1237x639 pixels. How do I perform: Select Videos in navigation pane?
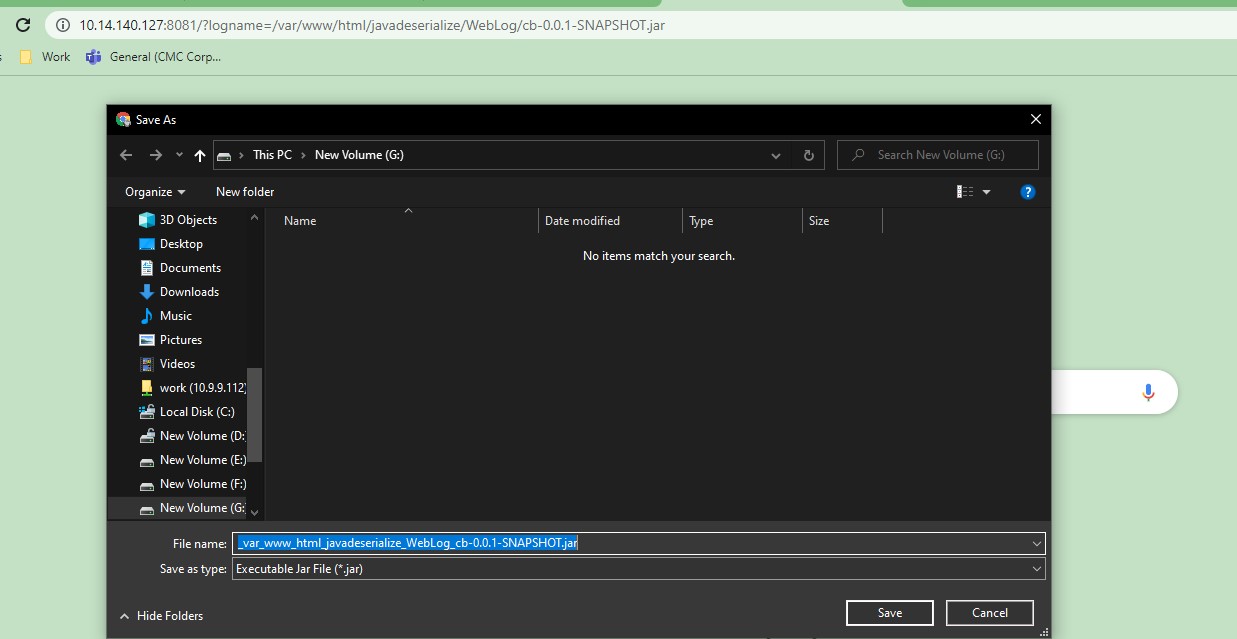click(x=167, y=364)
